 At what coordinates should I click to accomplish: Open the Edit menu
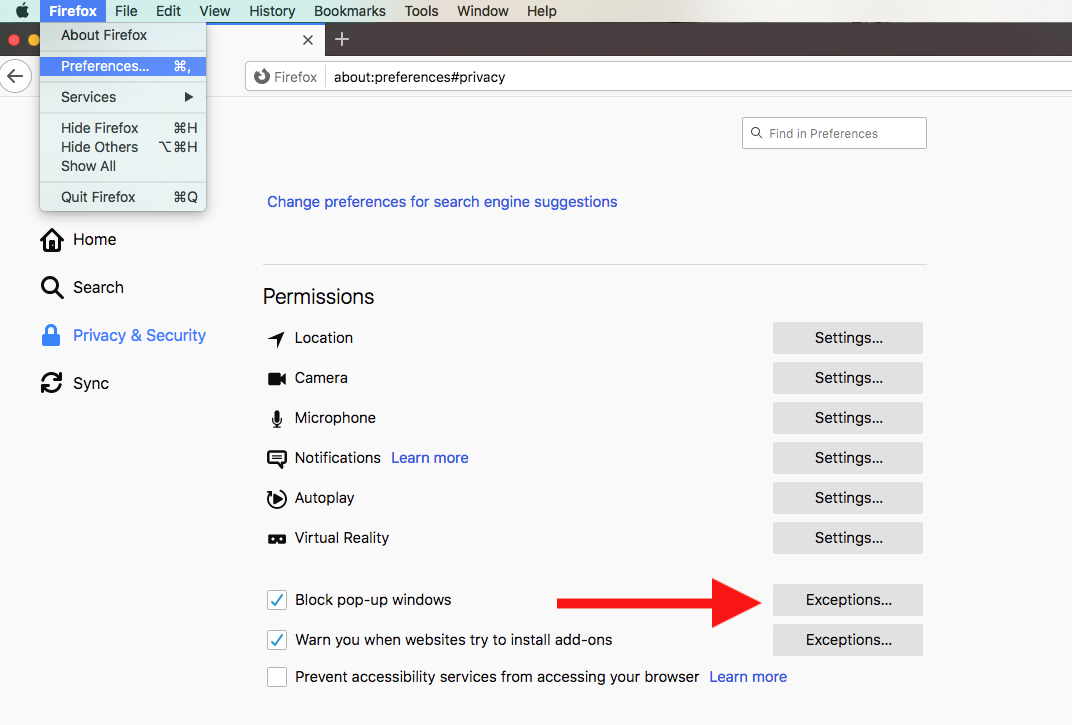pyautogui.click(x=168, y=11)
